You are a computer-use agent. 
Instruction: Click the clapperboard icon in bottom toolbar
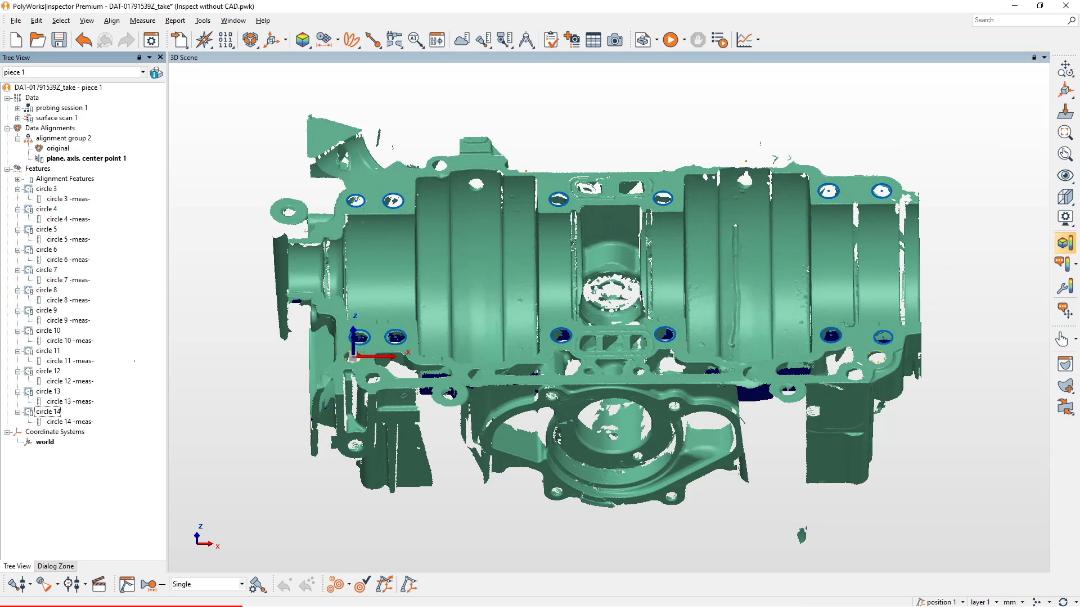point(98,584)
